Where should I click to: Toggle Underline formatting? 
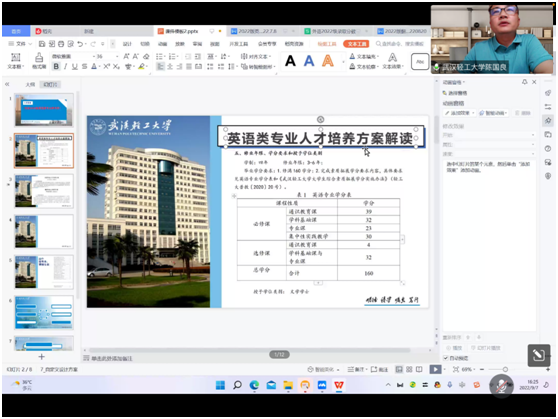coord(75,66)
